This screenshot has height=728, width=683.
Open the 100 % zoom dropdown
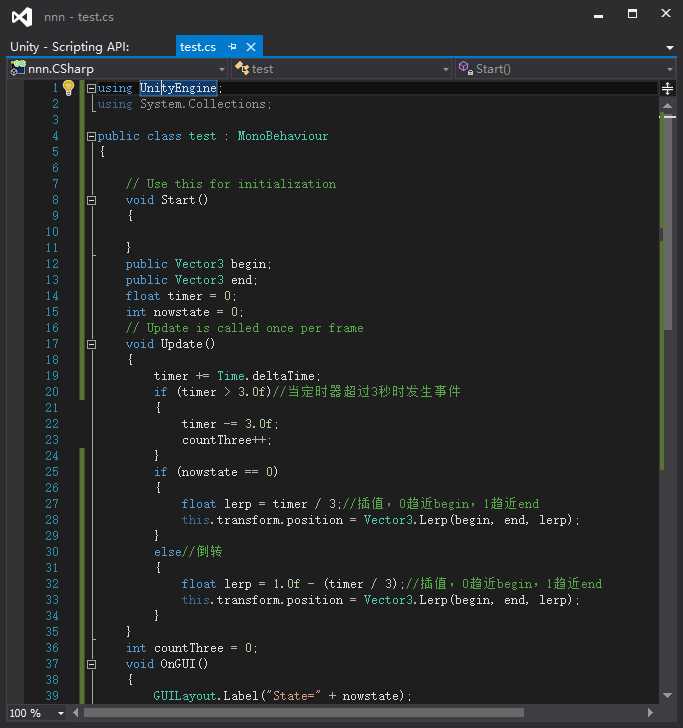pyautogui.click(x=61, y=713)
